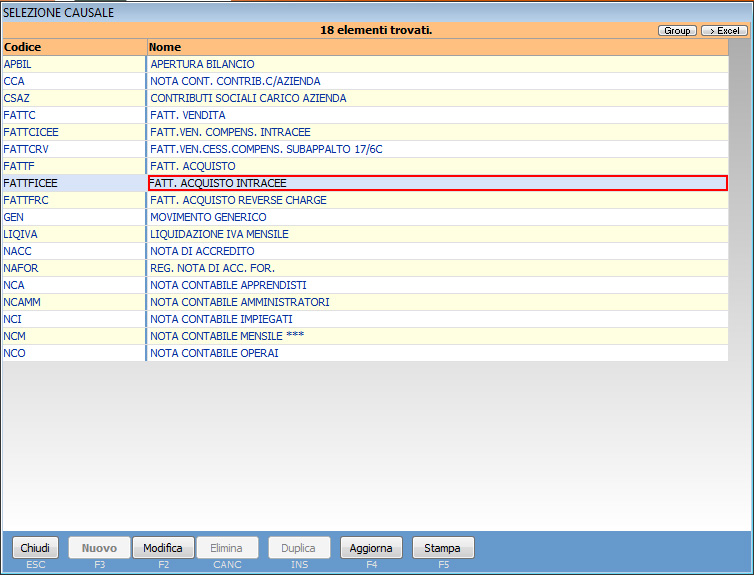Sort by the Codice column header
Viewport: 754px width, 575px height.
[x=73, y=47]
